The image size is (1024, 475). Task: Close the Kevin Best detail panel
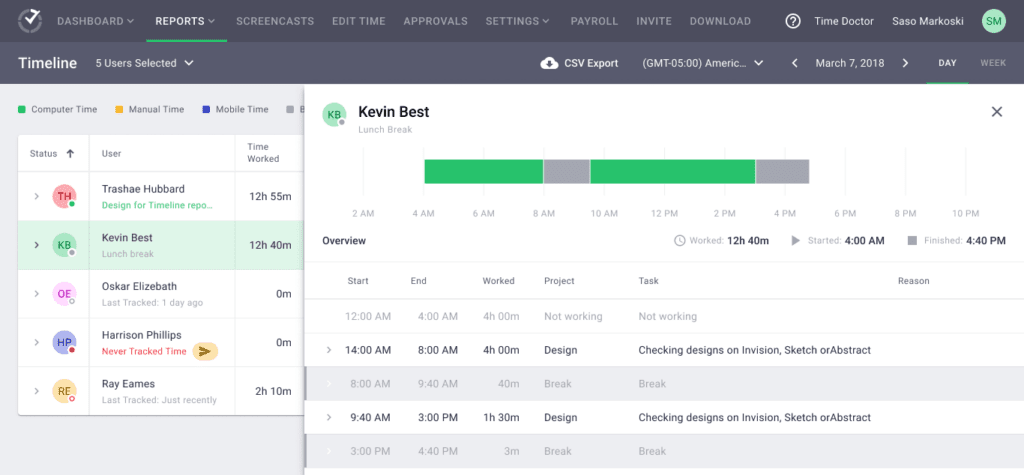click(996, 112)
